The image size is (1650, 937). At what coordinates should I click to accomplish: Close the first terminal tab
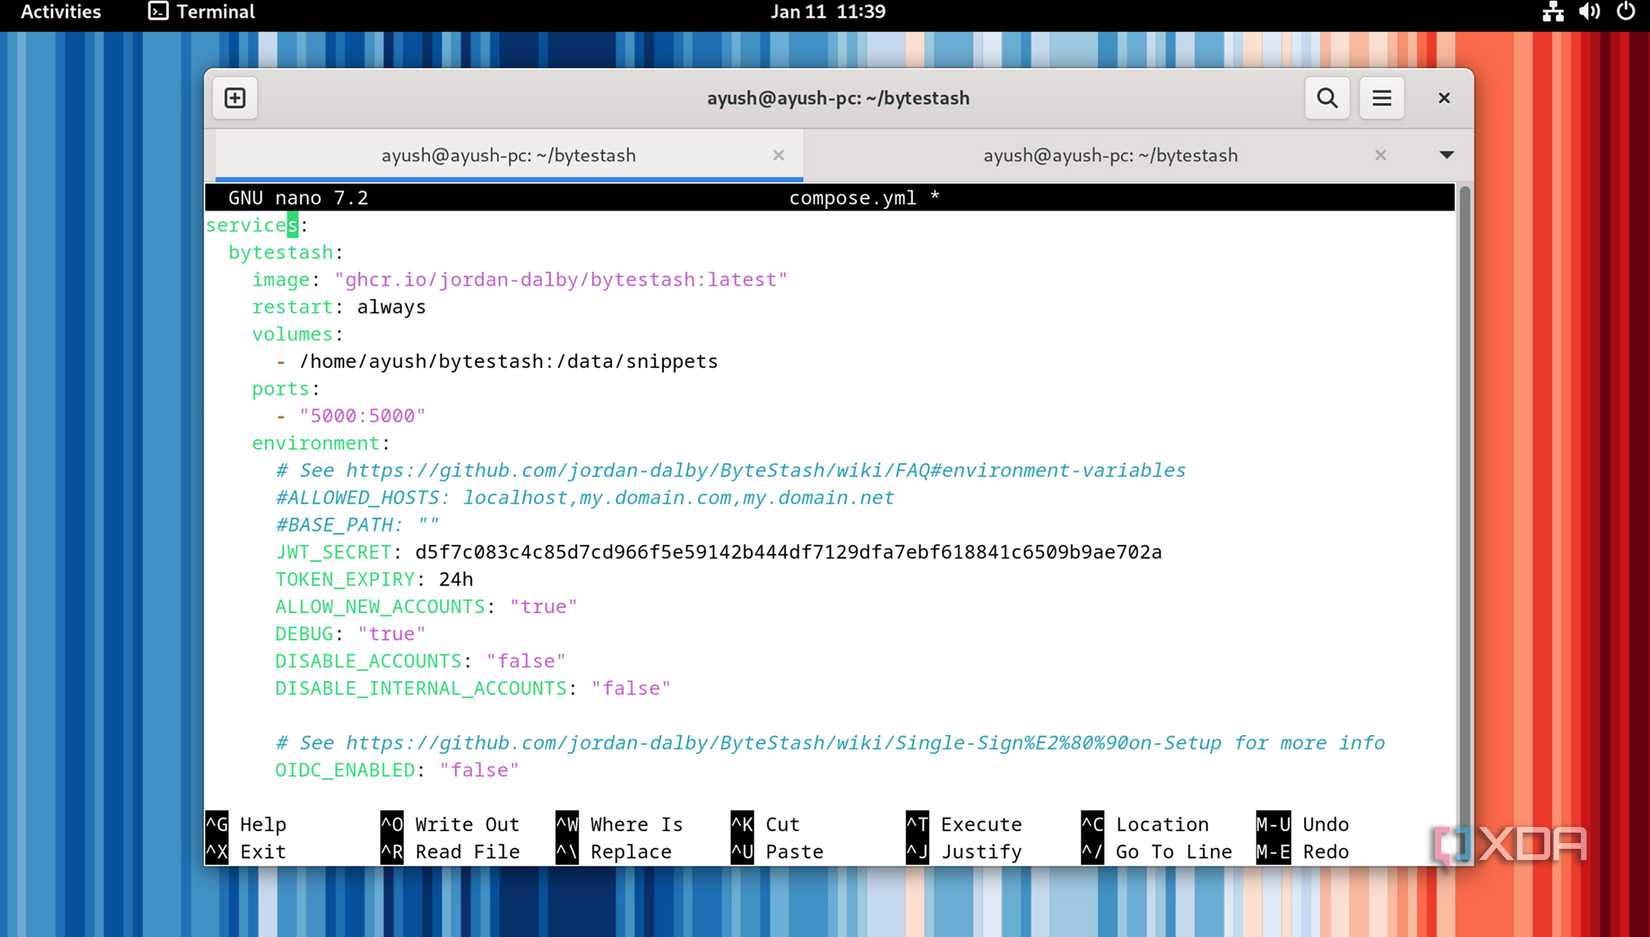(778, 155)
